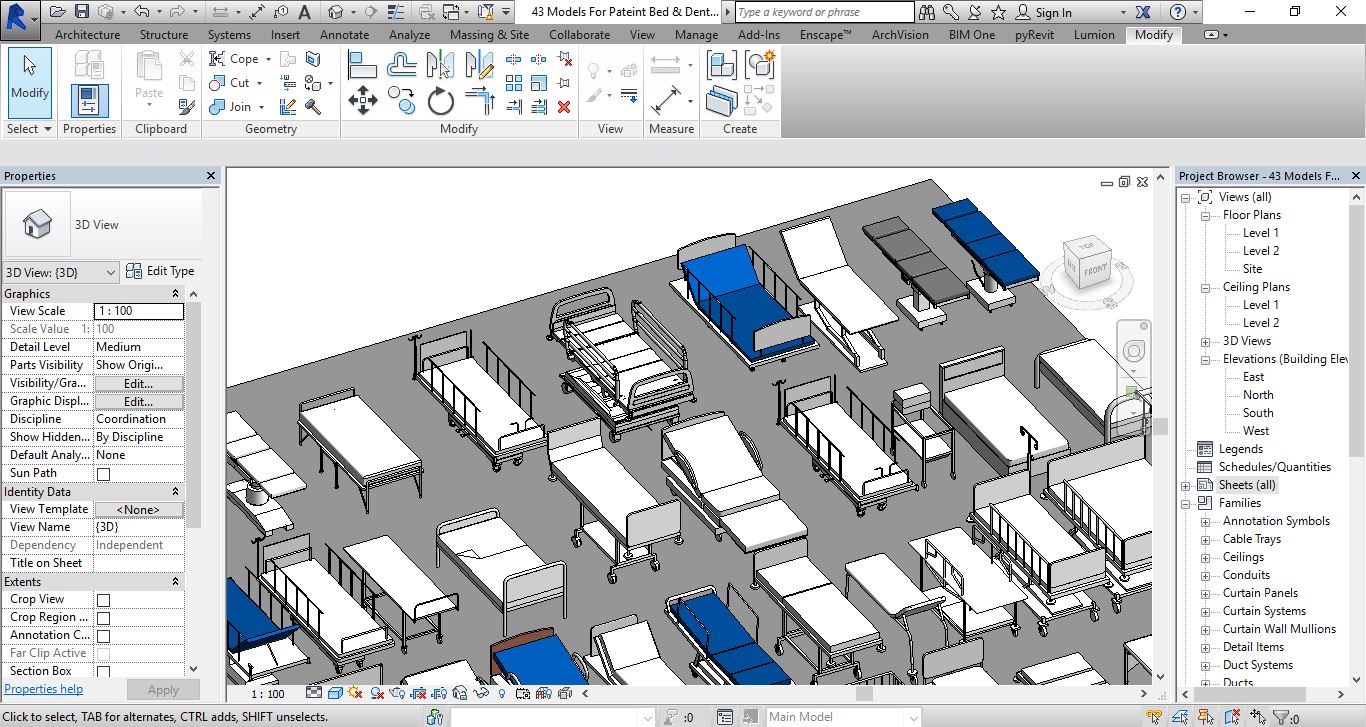Expand the Sheets (all) tree node
Screen dimensions: 1366x727
pyautogui.click(x=1187, y=486)
